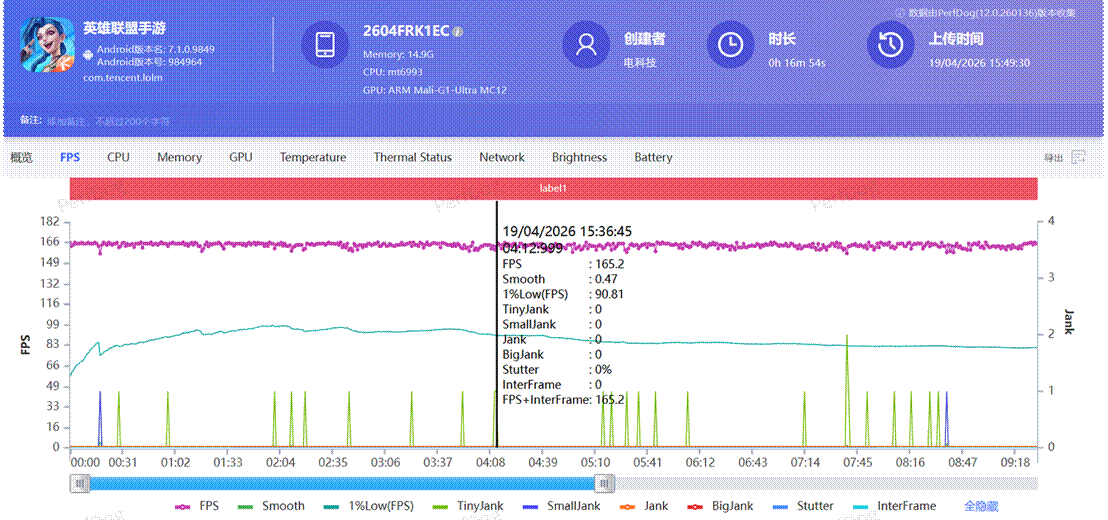The height and width of the screenshot is (520, 1108).
Task: Toggle FPS series in chart legend
Action: [198, 506]
